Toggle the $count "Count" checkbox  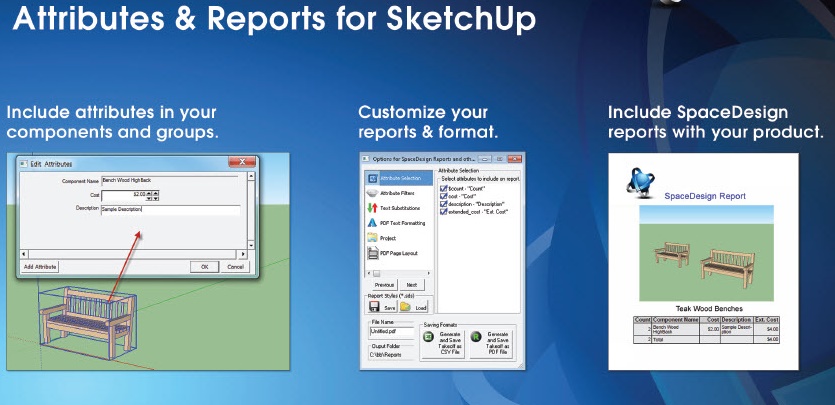(x=443, y=188)
